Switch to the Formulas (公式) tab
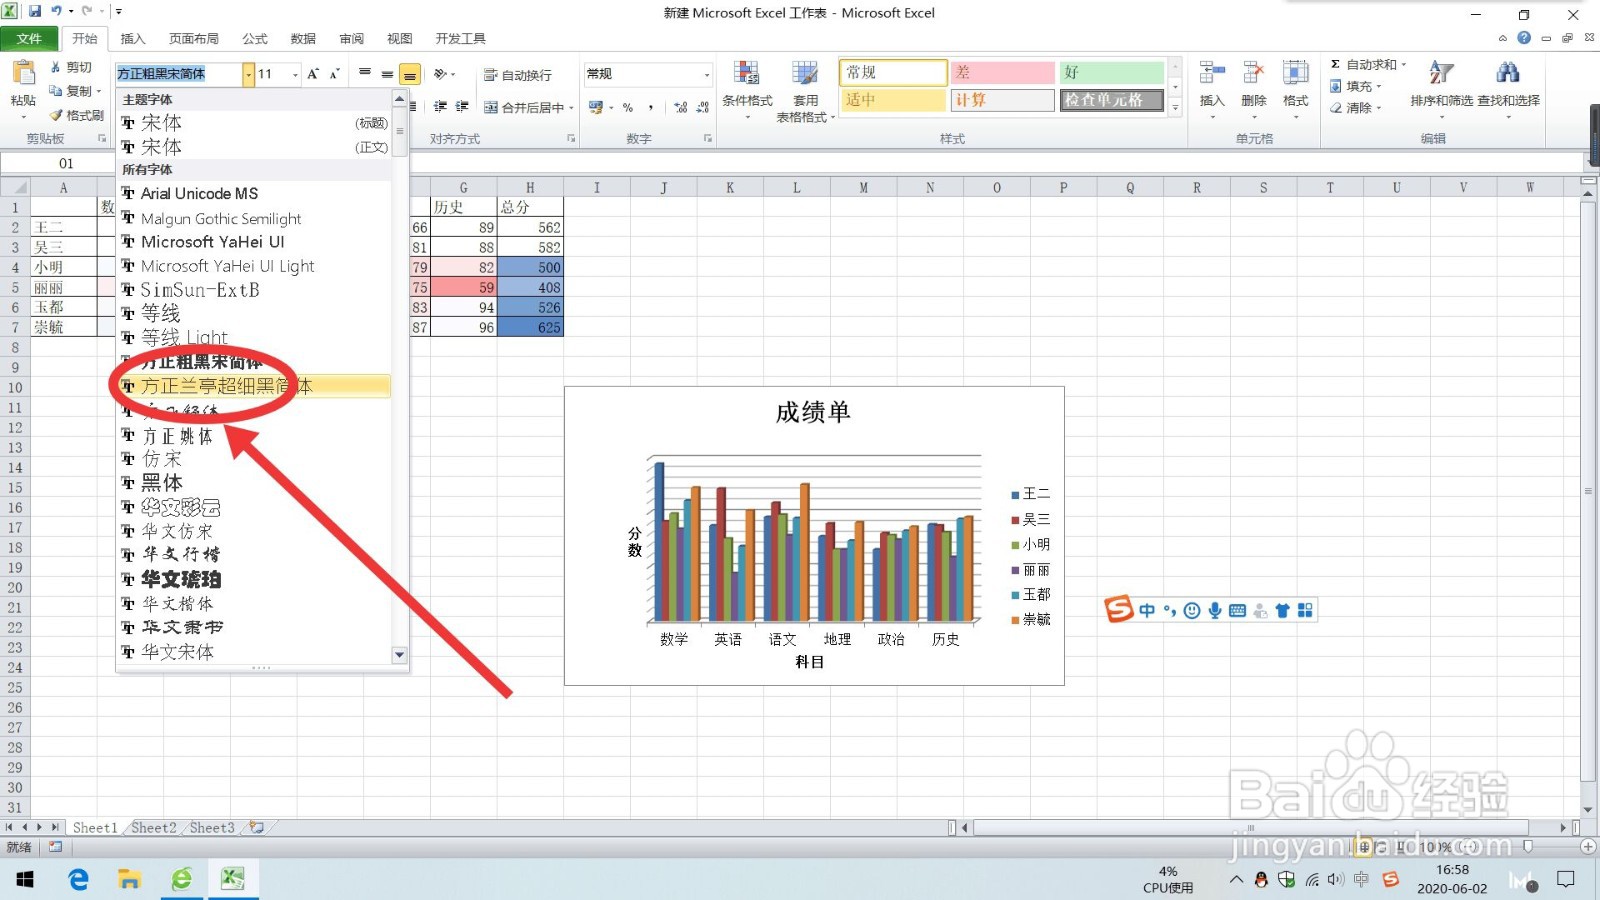Image resolution: width=1600 pixels, height=900 pixels. 255,38
